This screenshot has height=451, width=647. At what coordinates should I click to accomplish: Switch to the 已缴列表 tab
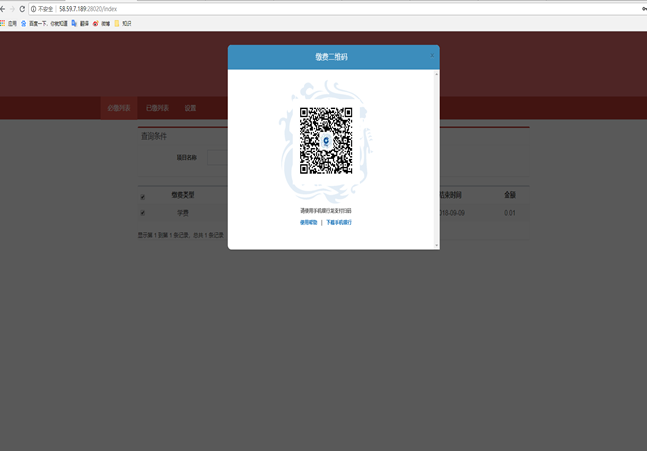(157, 108)
